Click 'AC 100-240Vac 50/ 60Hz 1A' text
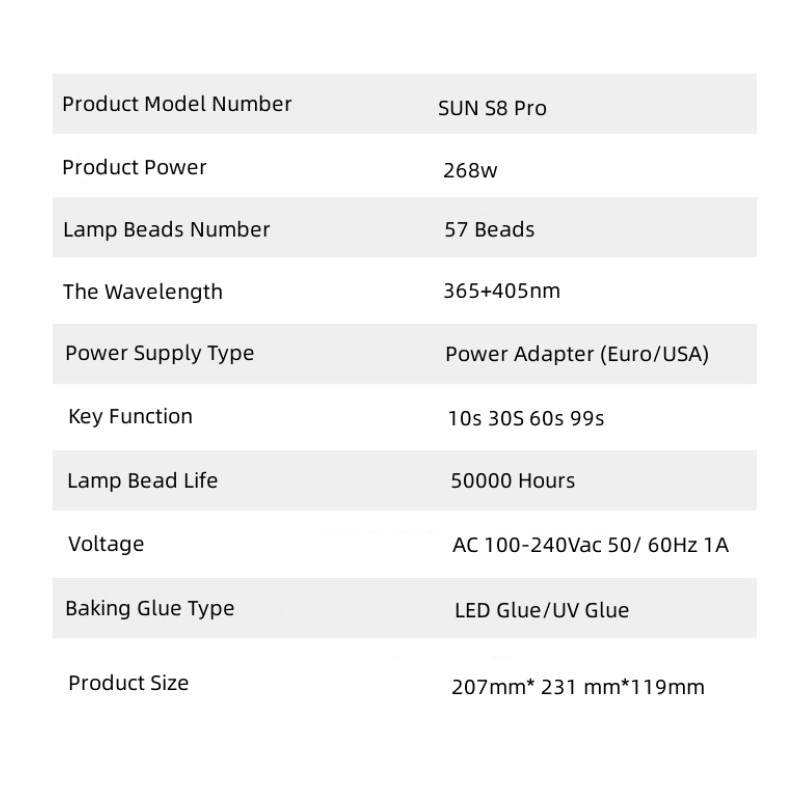Viewport: 800px width, 800px height. (x=590, y=546)
